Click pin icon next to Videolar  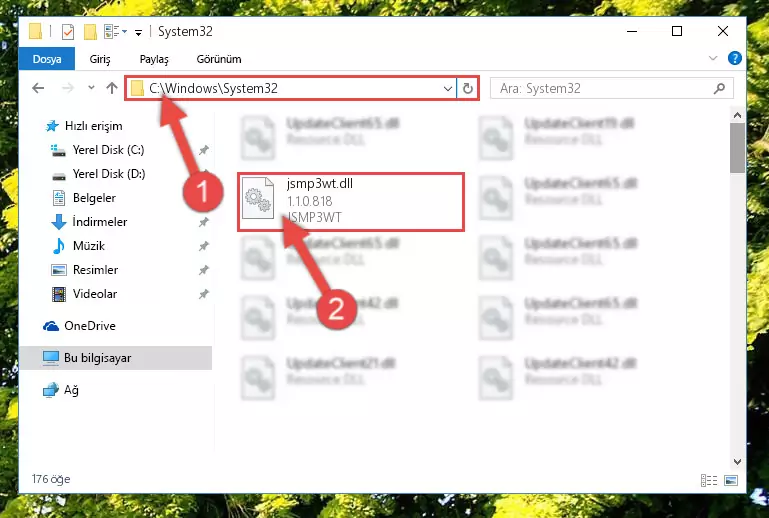coord(204,294)
